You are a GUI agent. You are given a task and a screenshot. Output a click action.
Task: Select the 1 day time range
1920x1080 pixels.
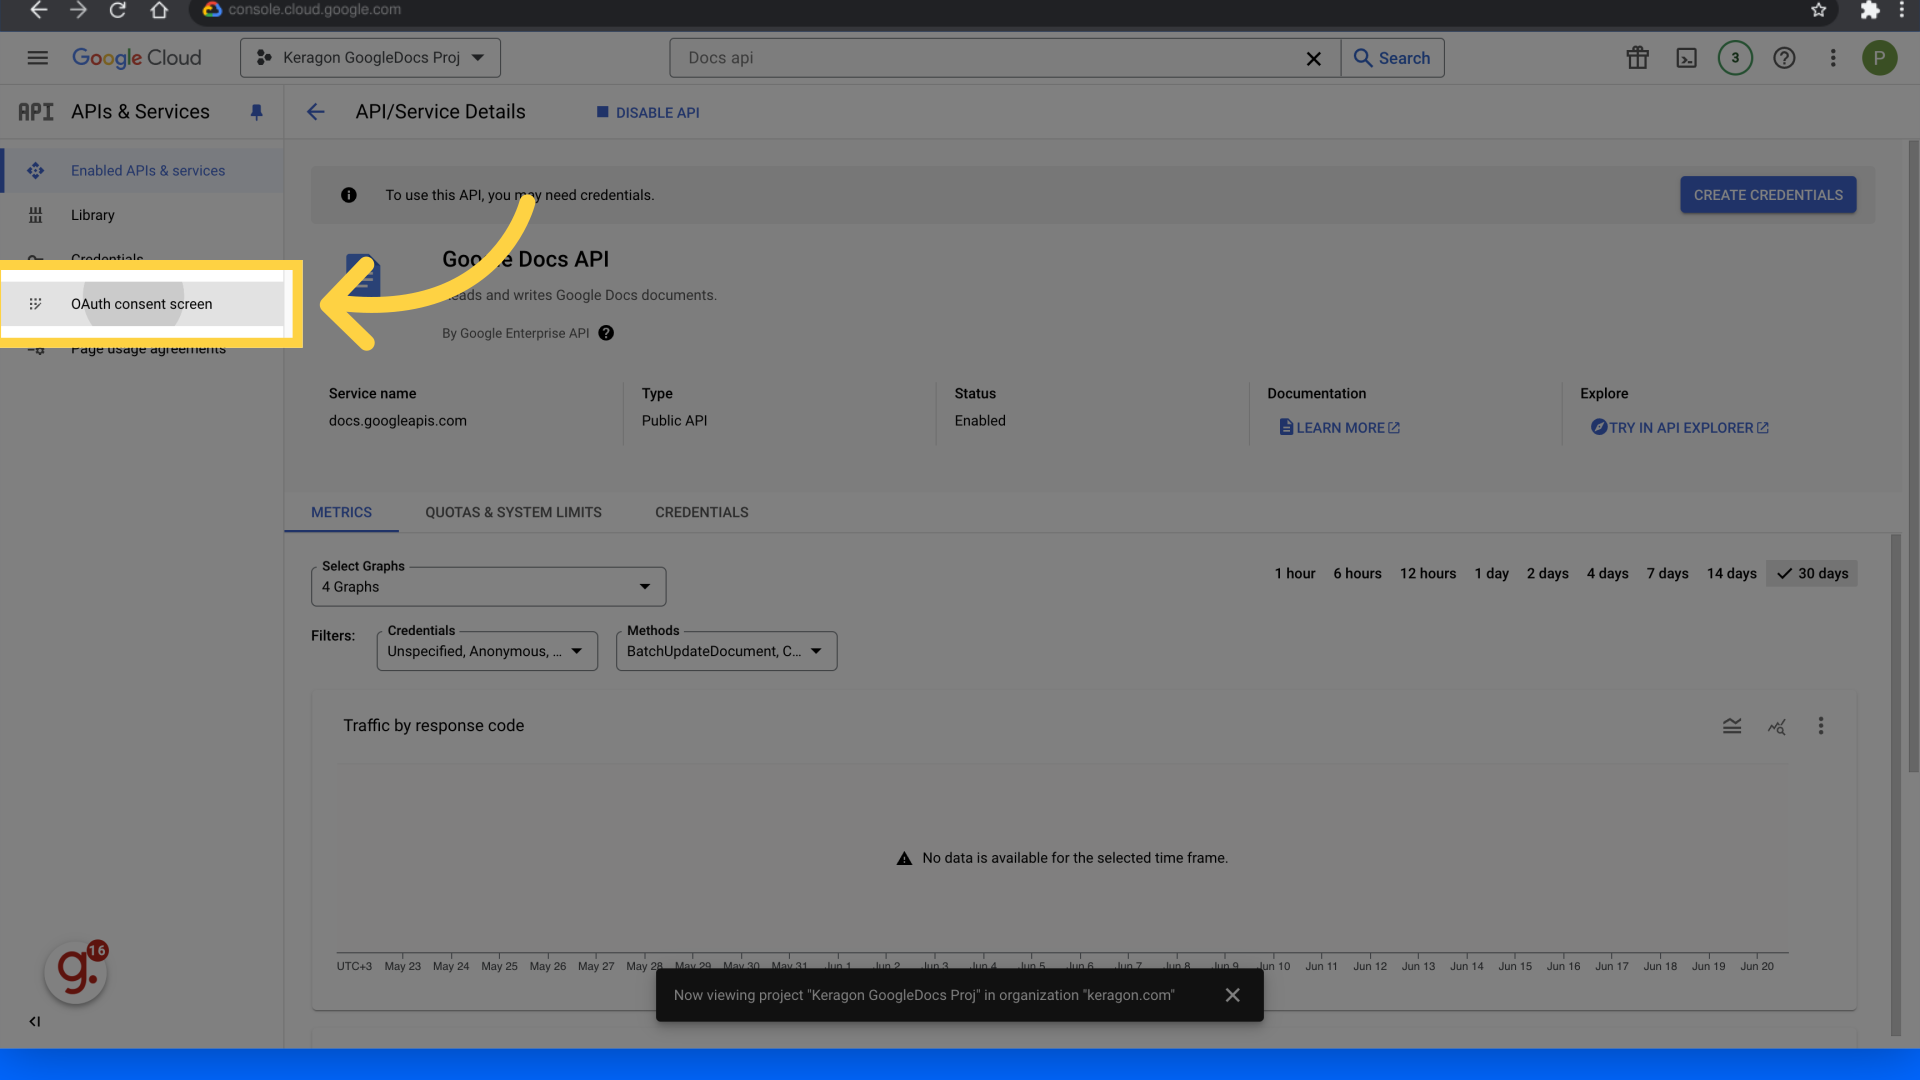pos(1491,574)
